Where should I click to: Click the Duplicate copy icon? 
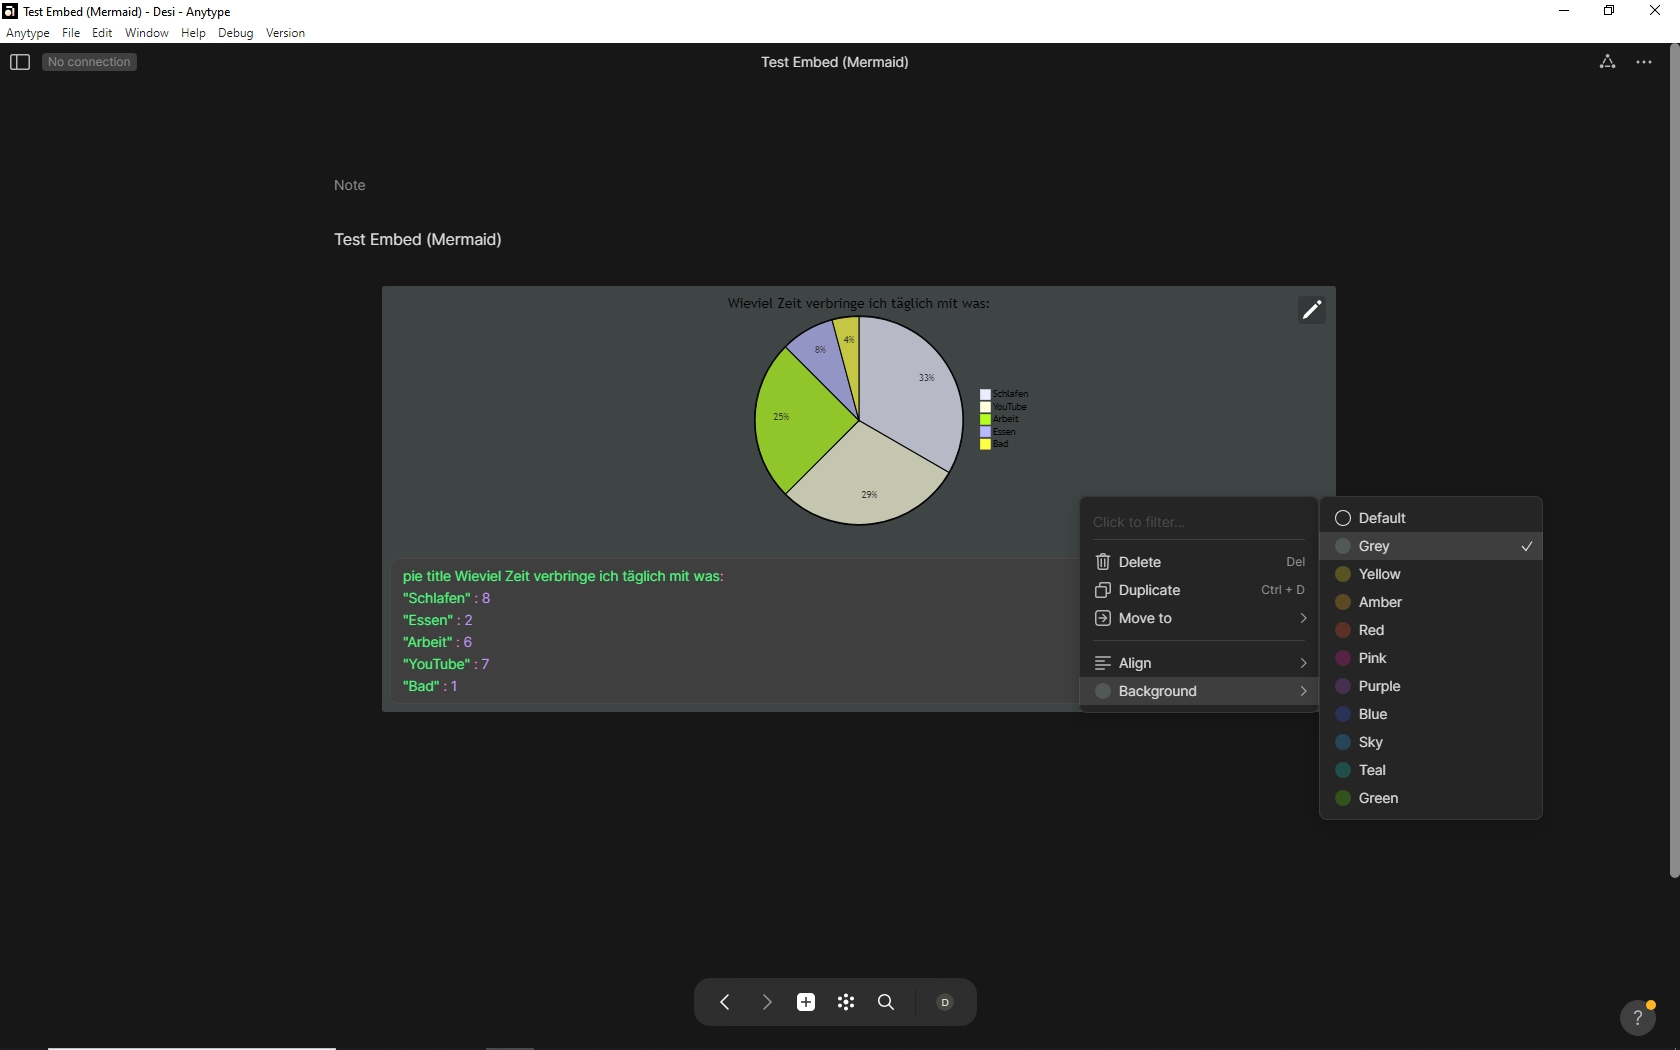pos(1103,590)
